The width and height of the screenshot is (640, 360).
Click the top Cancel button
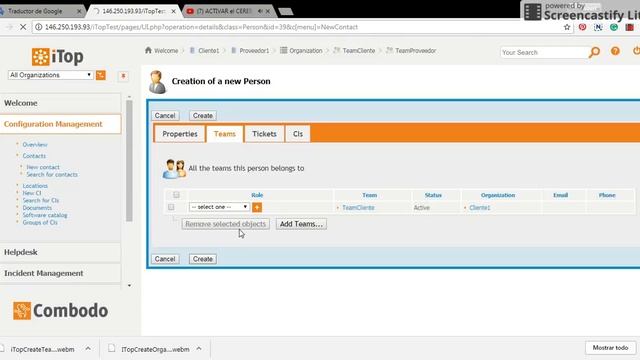click(x=165, y=116)
